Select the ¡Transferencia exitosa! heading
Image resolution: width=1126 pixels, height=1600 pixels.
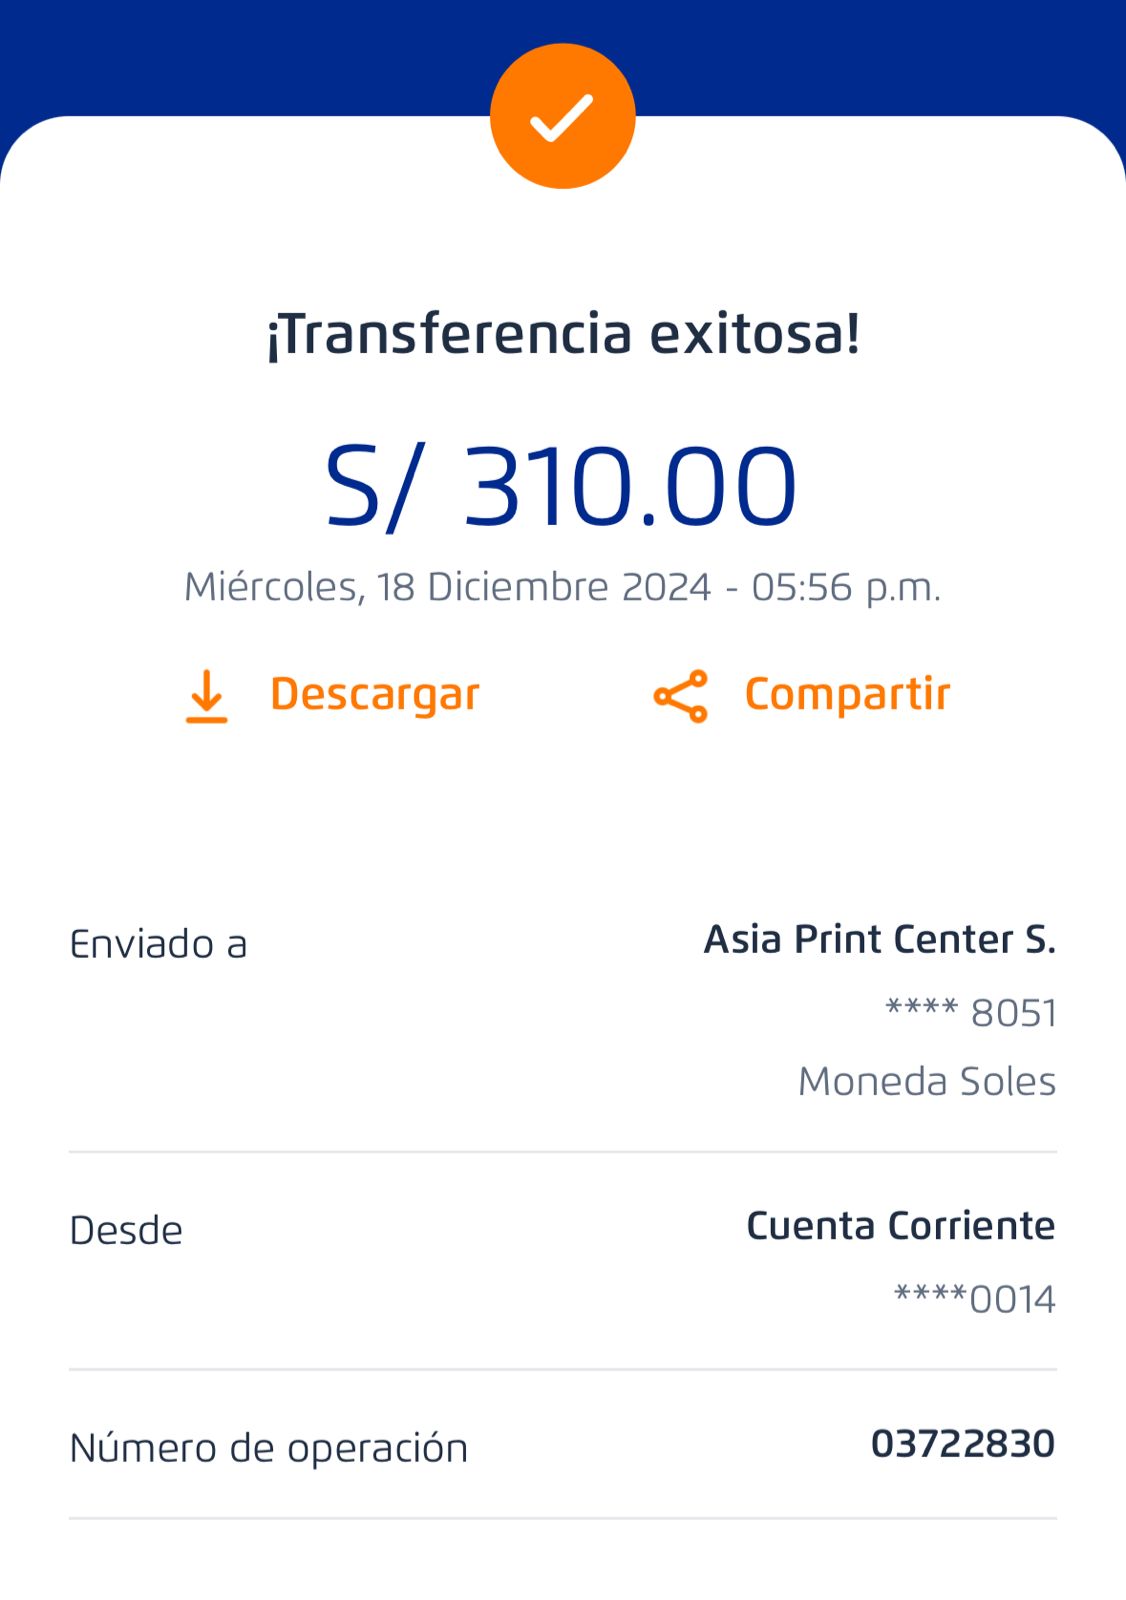(562, 334)
